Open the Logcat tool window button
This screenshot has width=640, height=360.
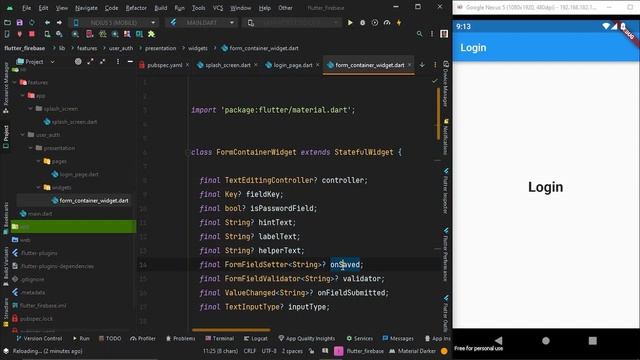click(x=256, y=338)
